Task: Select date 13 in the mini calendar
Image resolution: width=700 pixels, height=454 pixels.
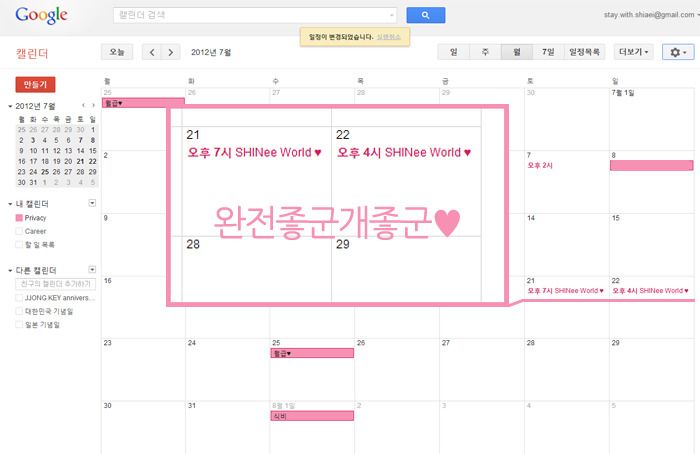Action: (68, 151)
